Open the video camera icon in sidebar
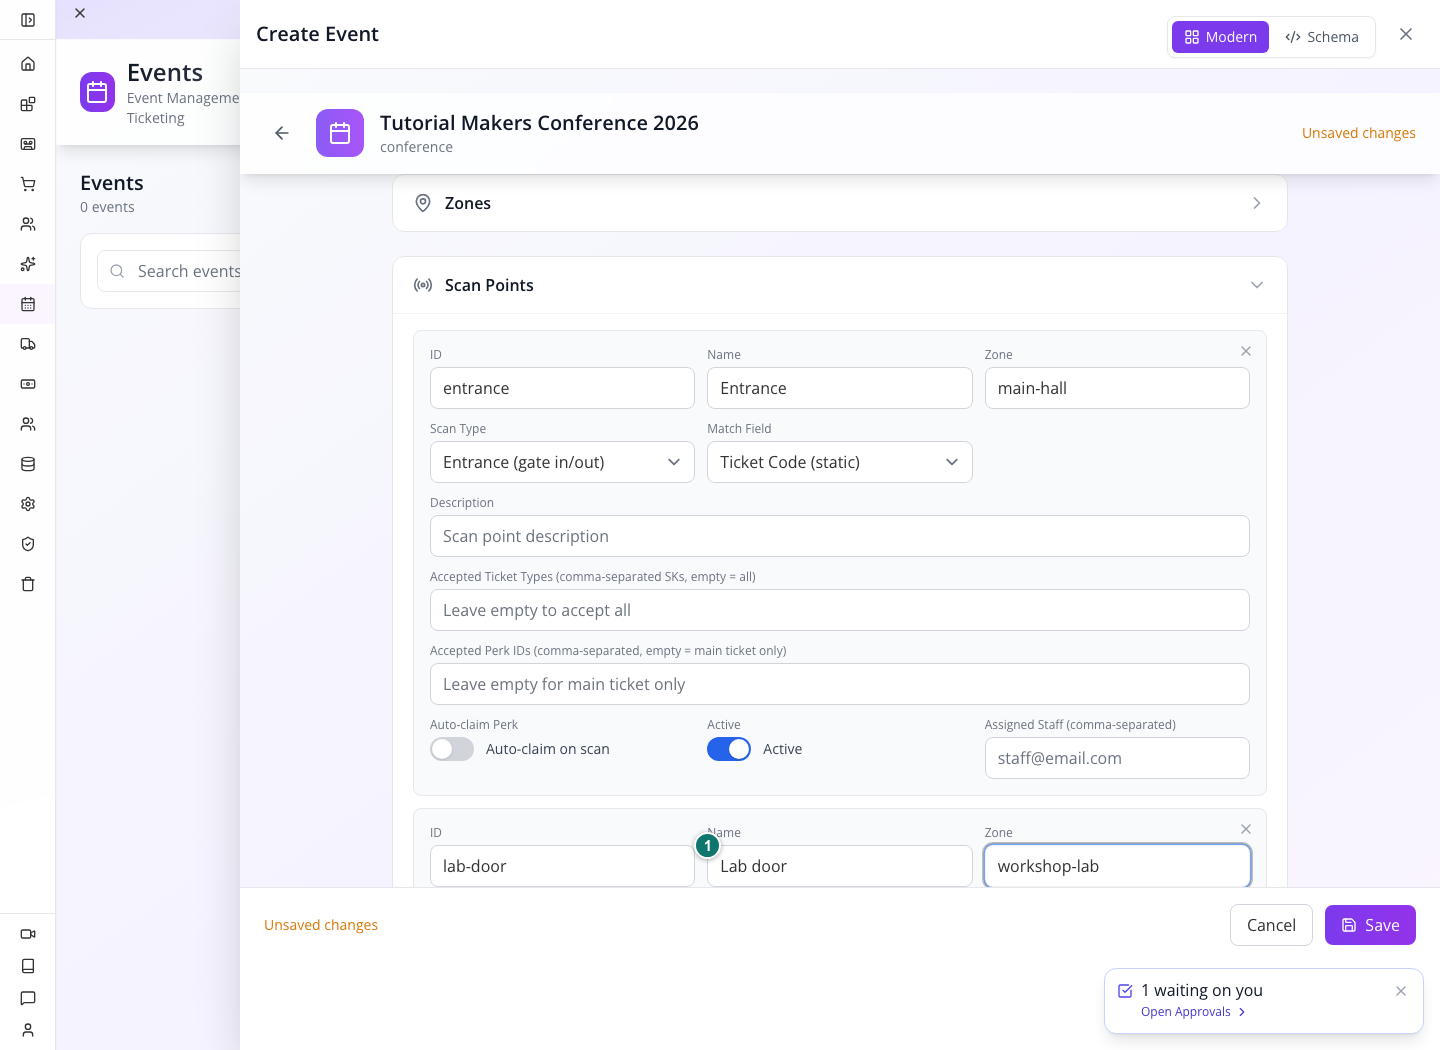 [x=28, y=934]
